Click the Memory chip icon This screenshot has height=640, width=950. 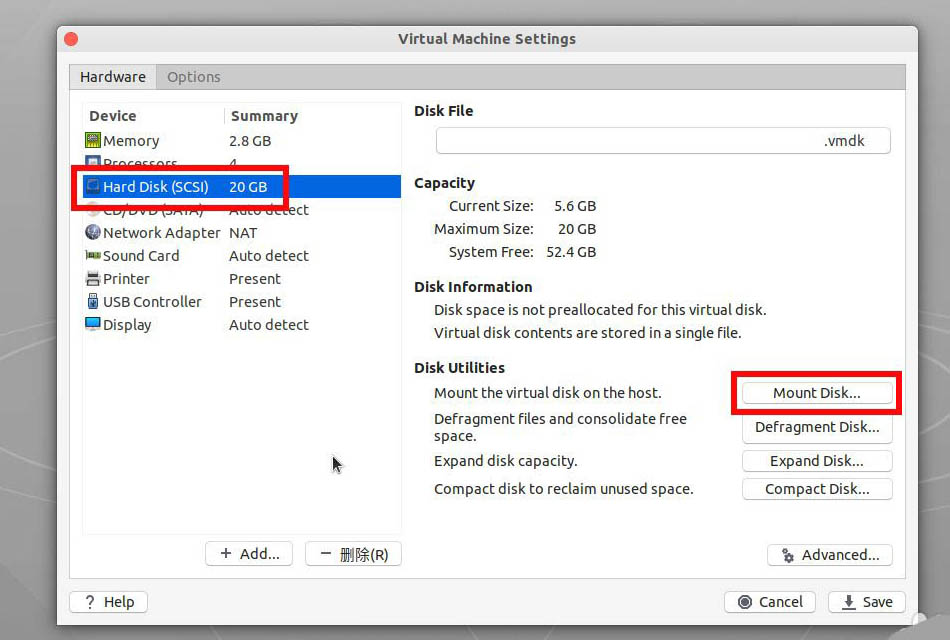coord(93,141)
